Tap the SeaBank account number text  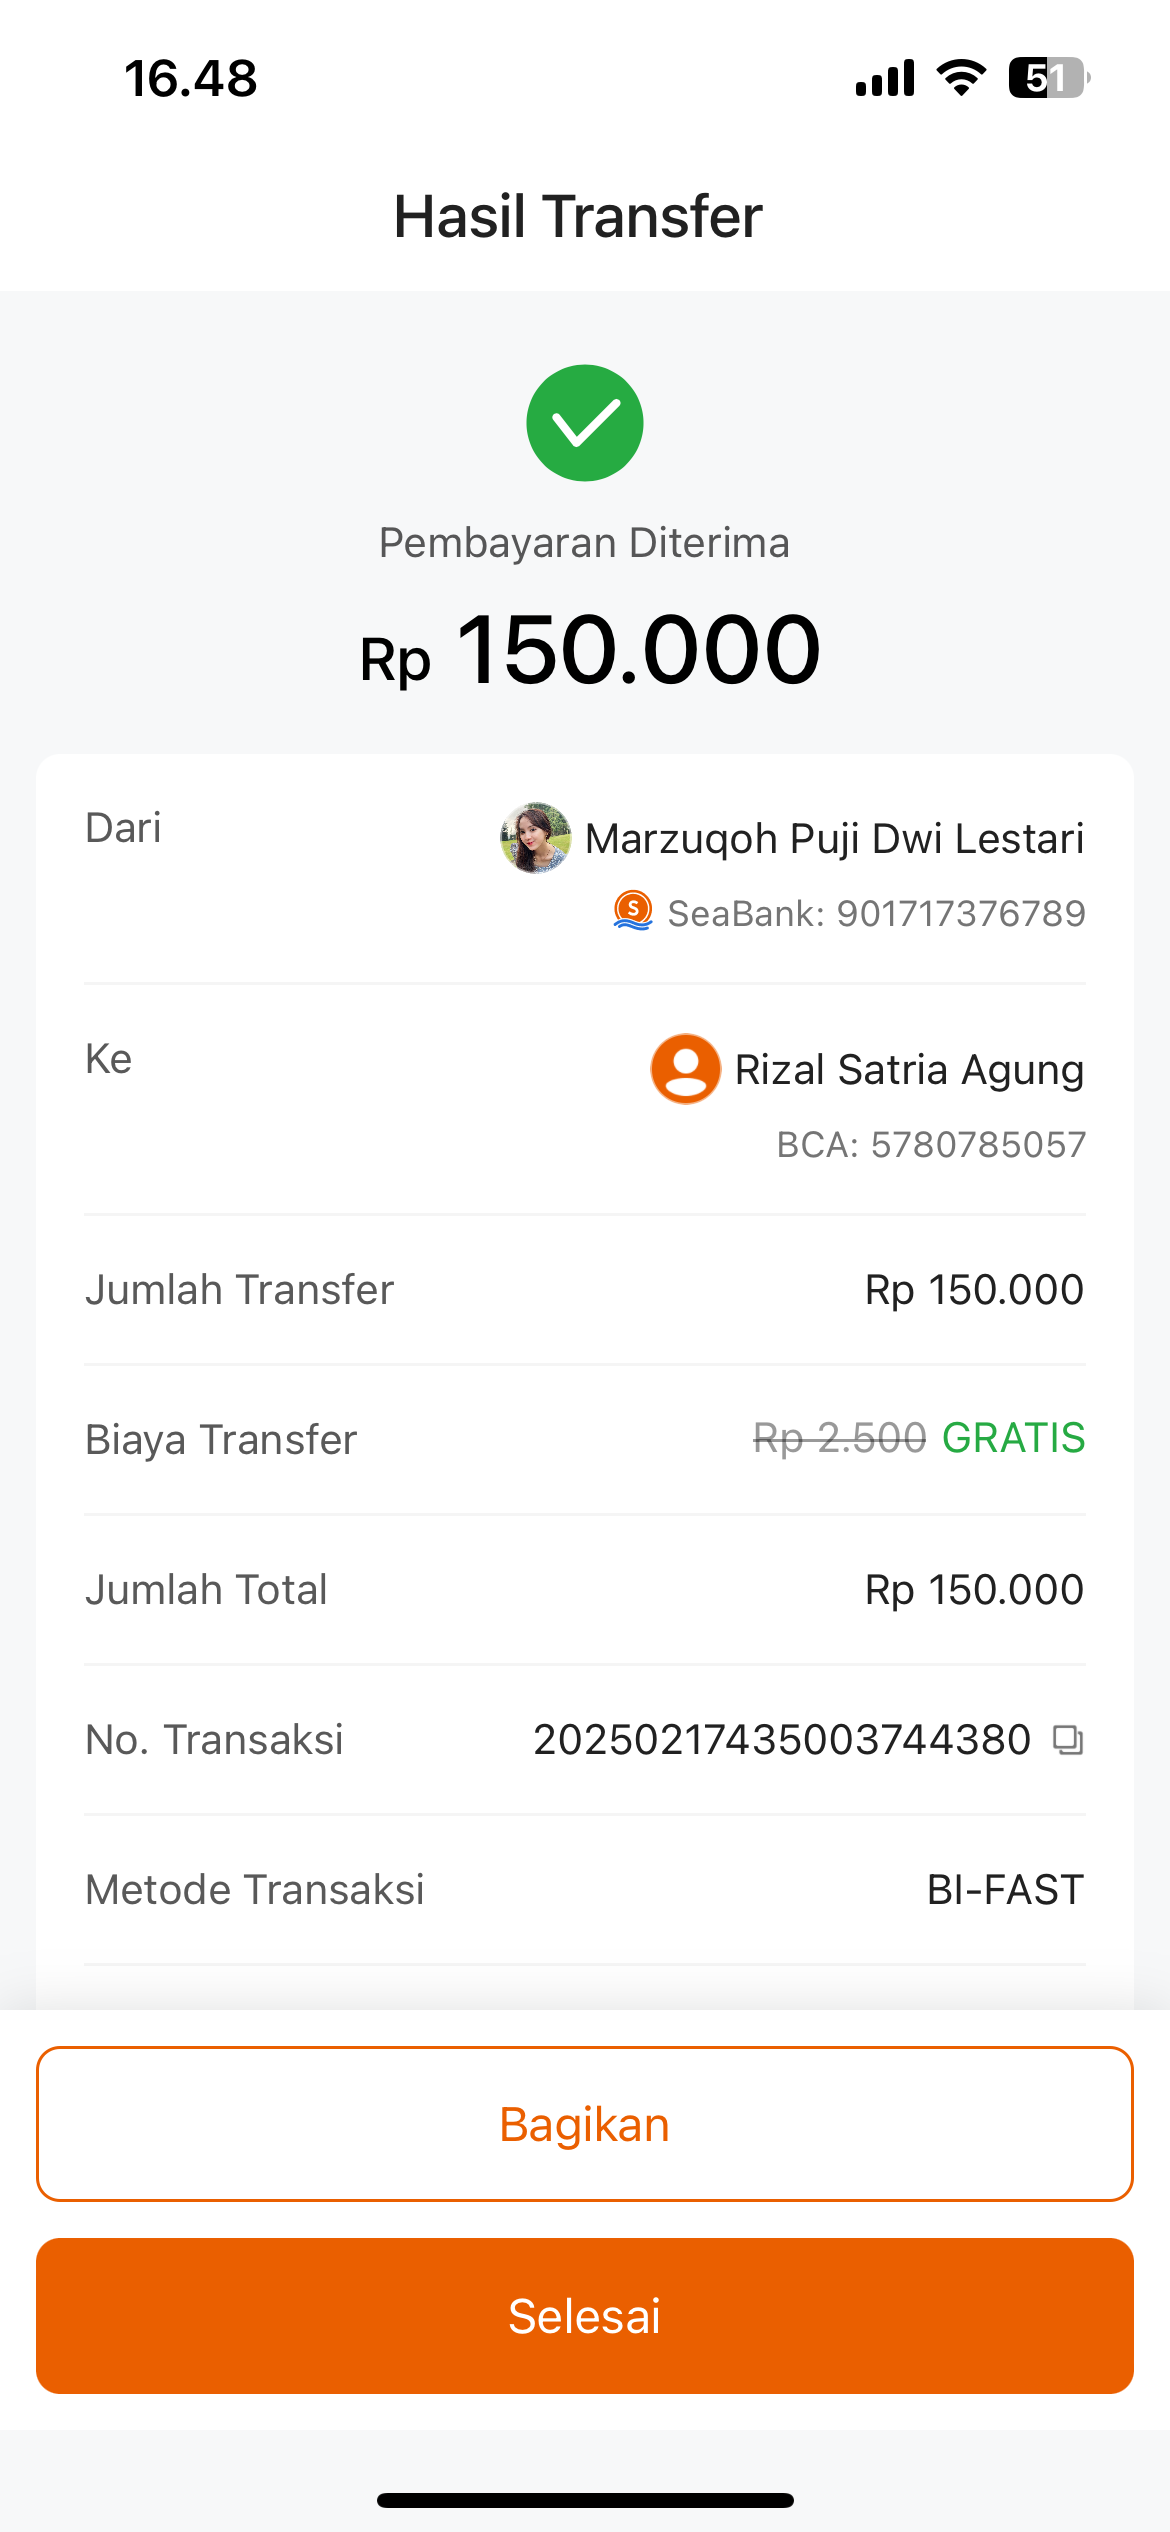pos(876,913)
